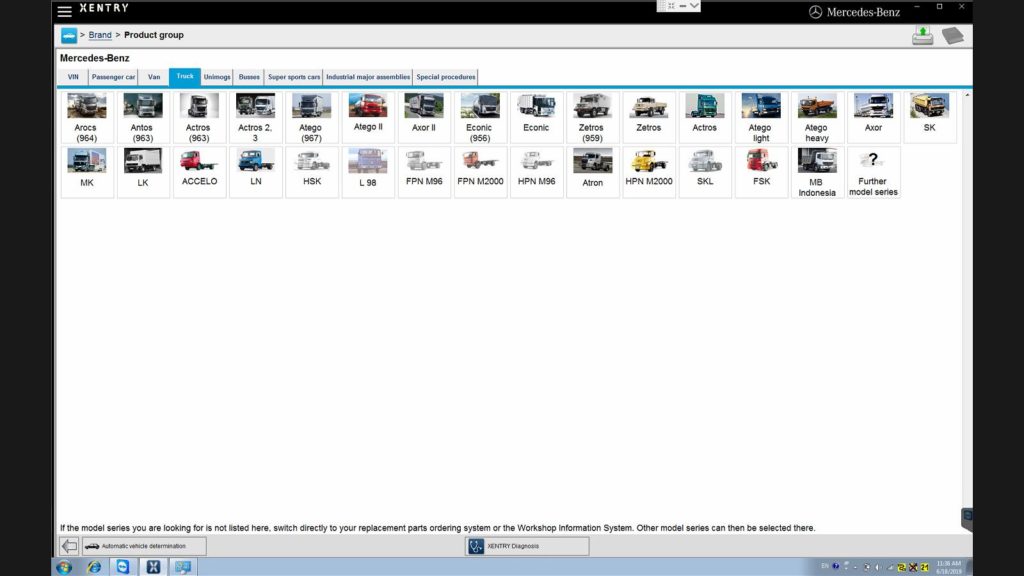1024x576 pixels.
Task: Expand the top center dropdown chevron
Action: (694, 6)
